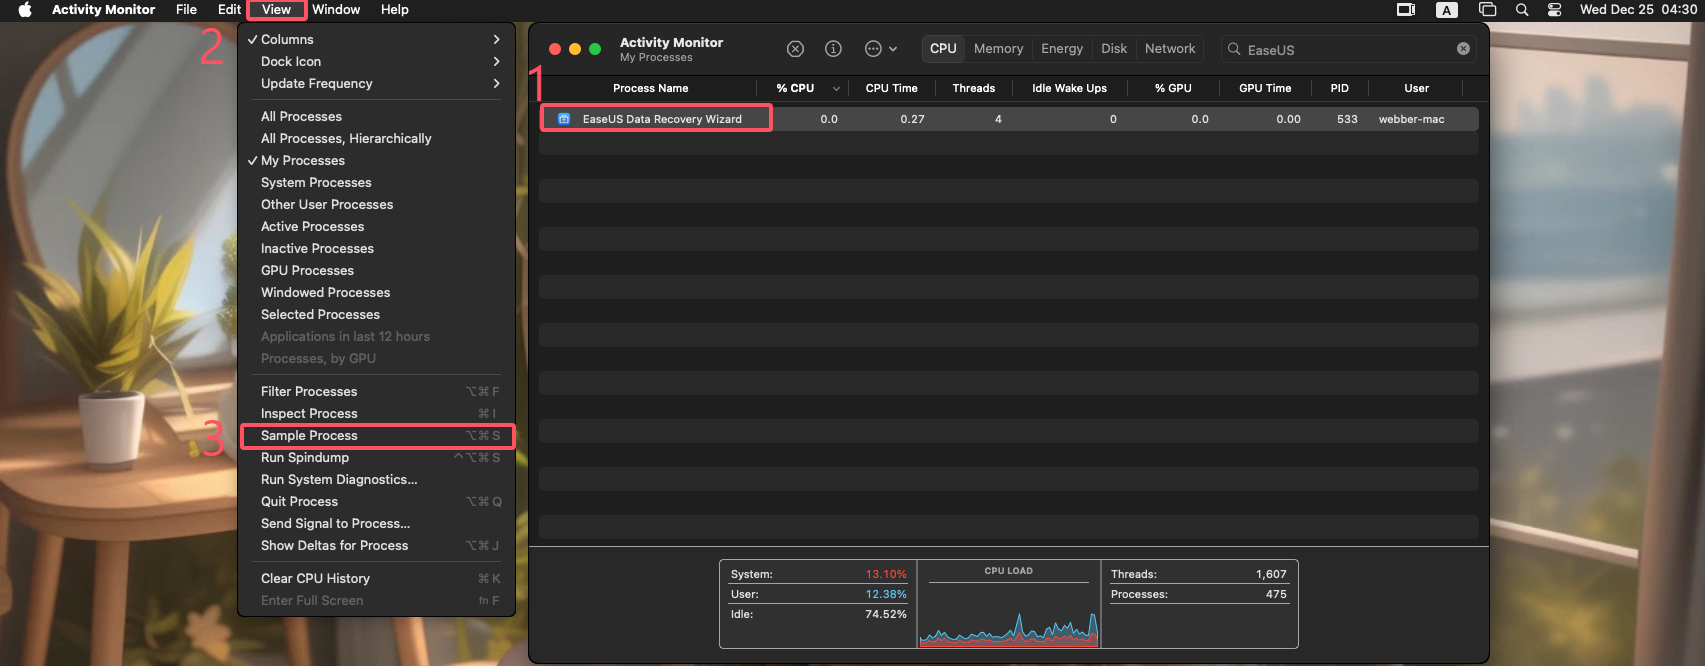Click Filter Processes menu item
Viewport: 1705px width, 666px height.
point(376,391)
